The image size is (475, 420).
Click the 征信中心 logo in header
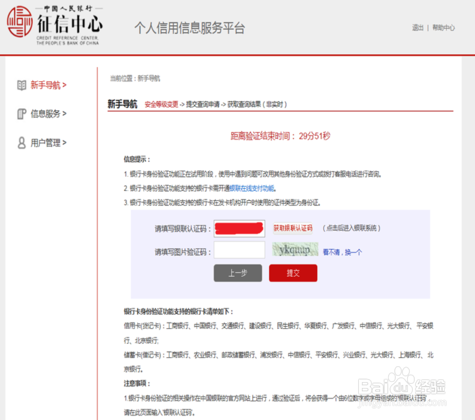pos(55,25)
